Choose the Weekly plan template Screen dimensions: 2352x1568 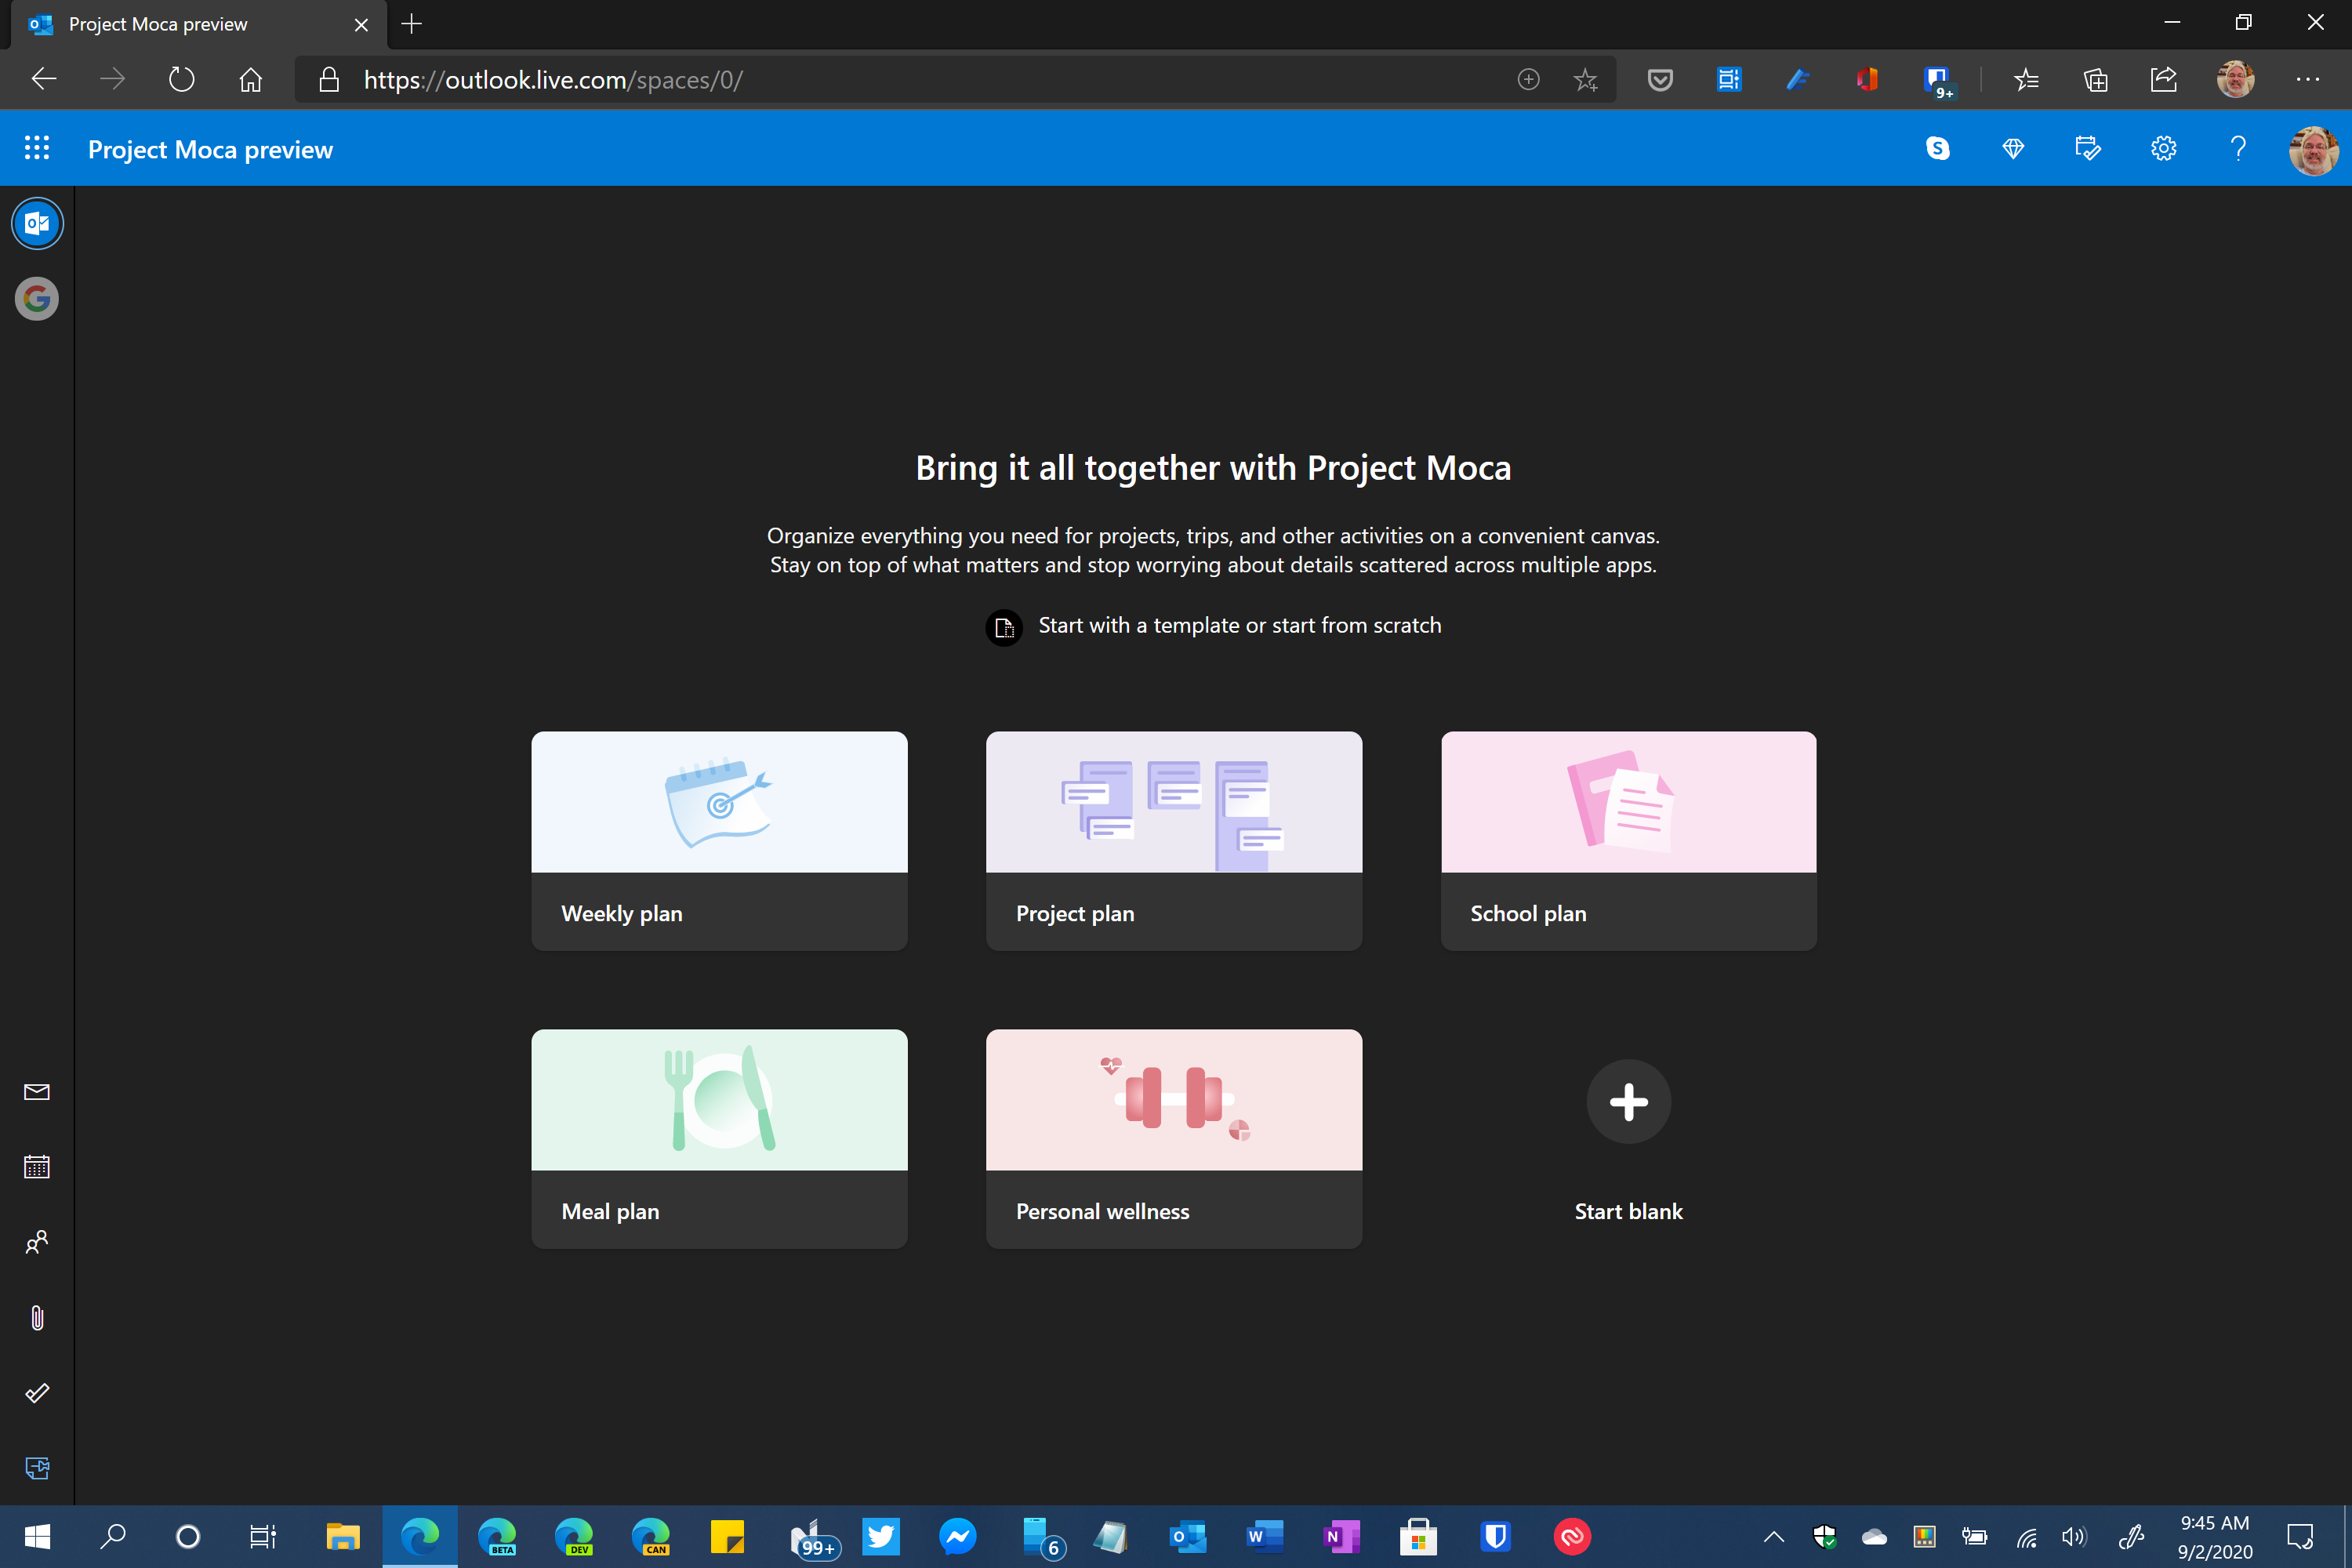pos(719,840)
